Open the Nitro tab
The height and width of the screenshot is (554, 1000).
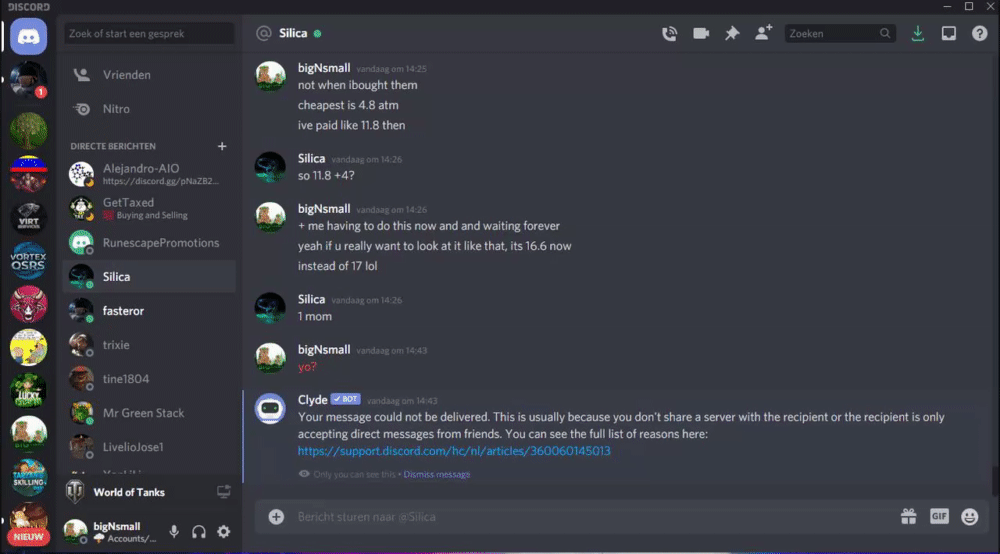149,109
